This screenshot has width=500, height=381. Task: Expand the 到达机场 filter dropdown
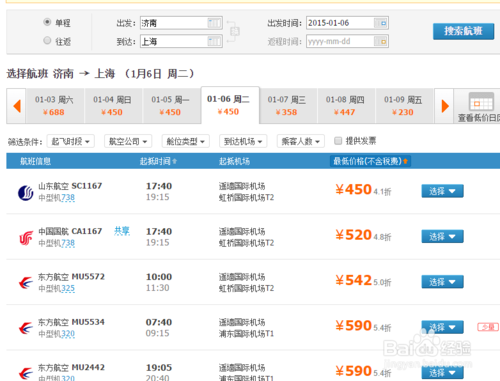pyautogui.click(x=243, y=141)
